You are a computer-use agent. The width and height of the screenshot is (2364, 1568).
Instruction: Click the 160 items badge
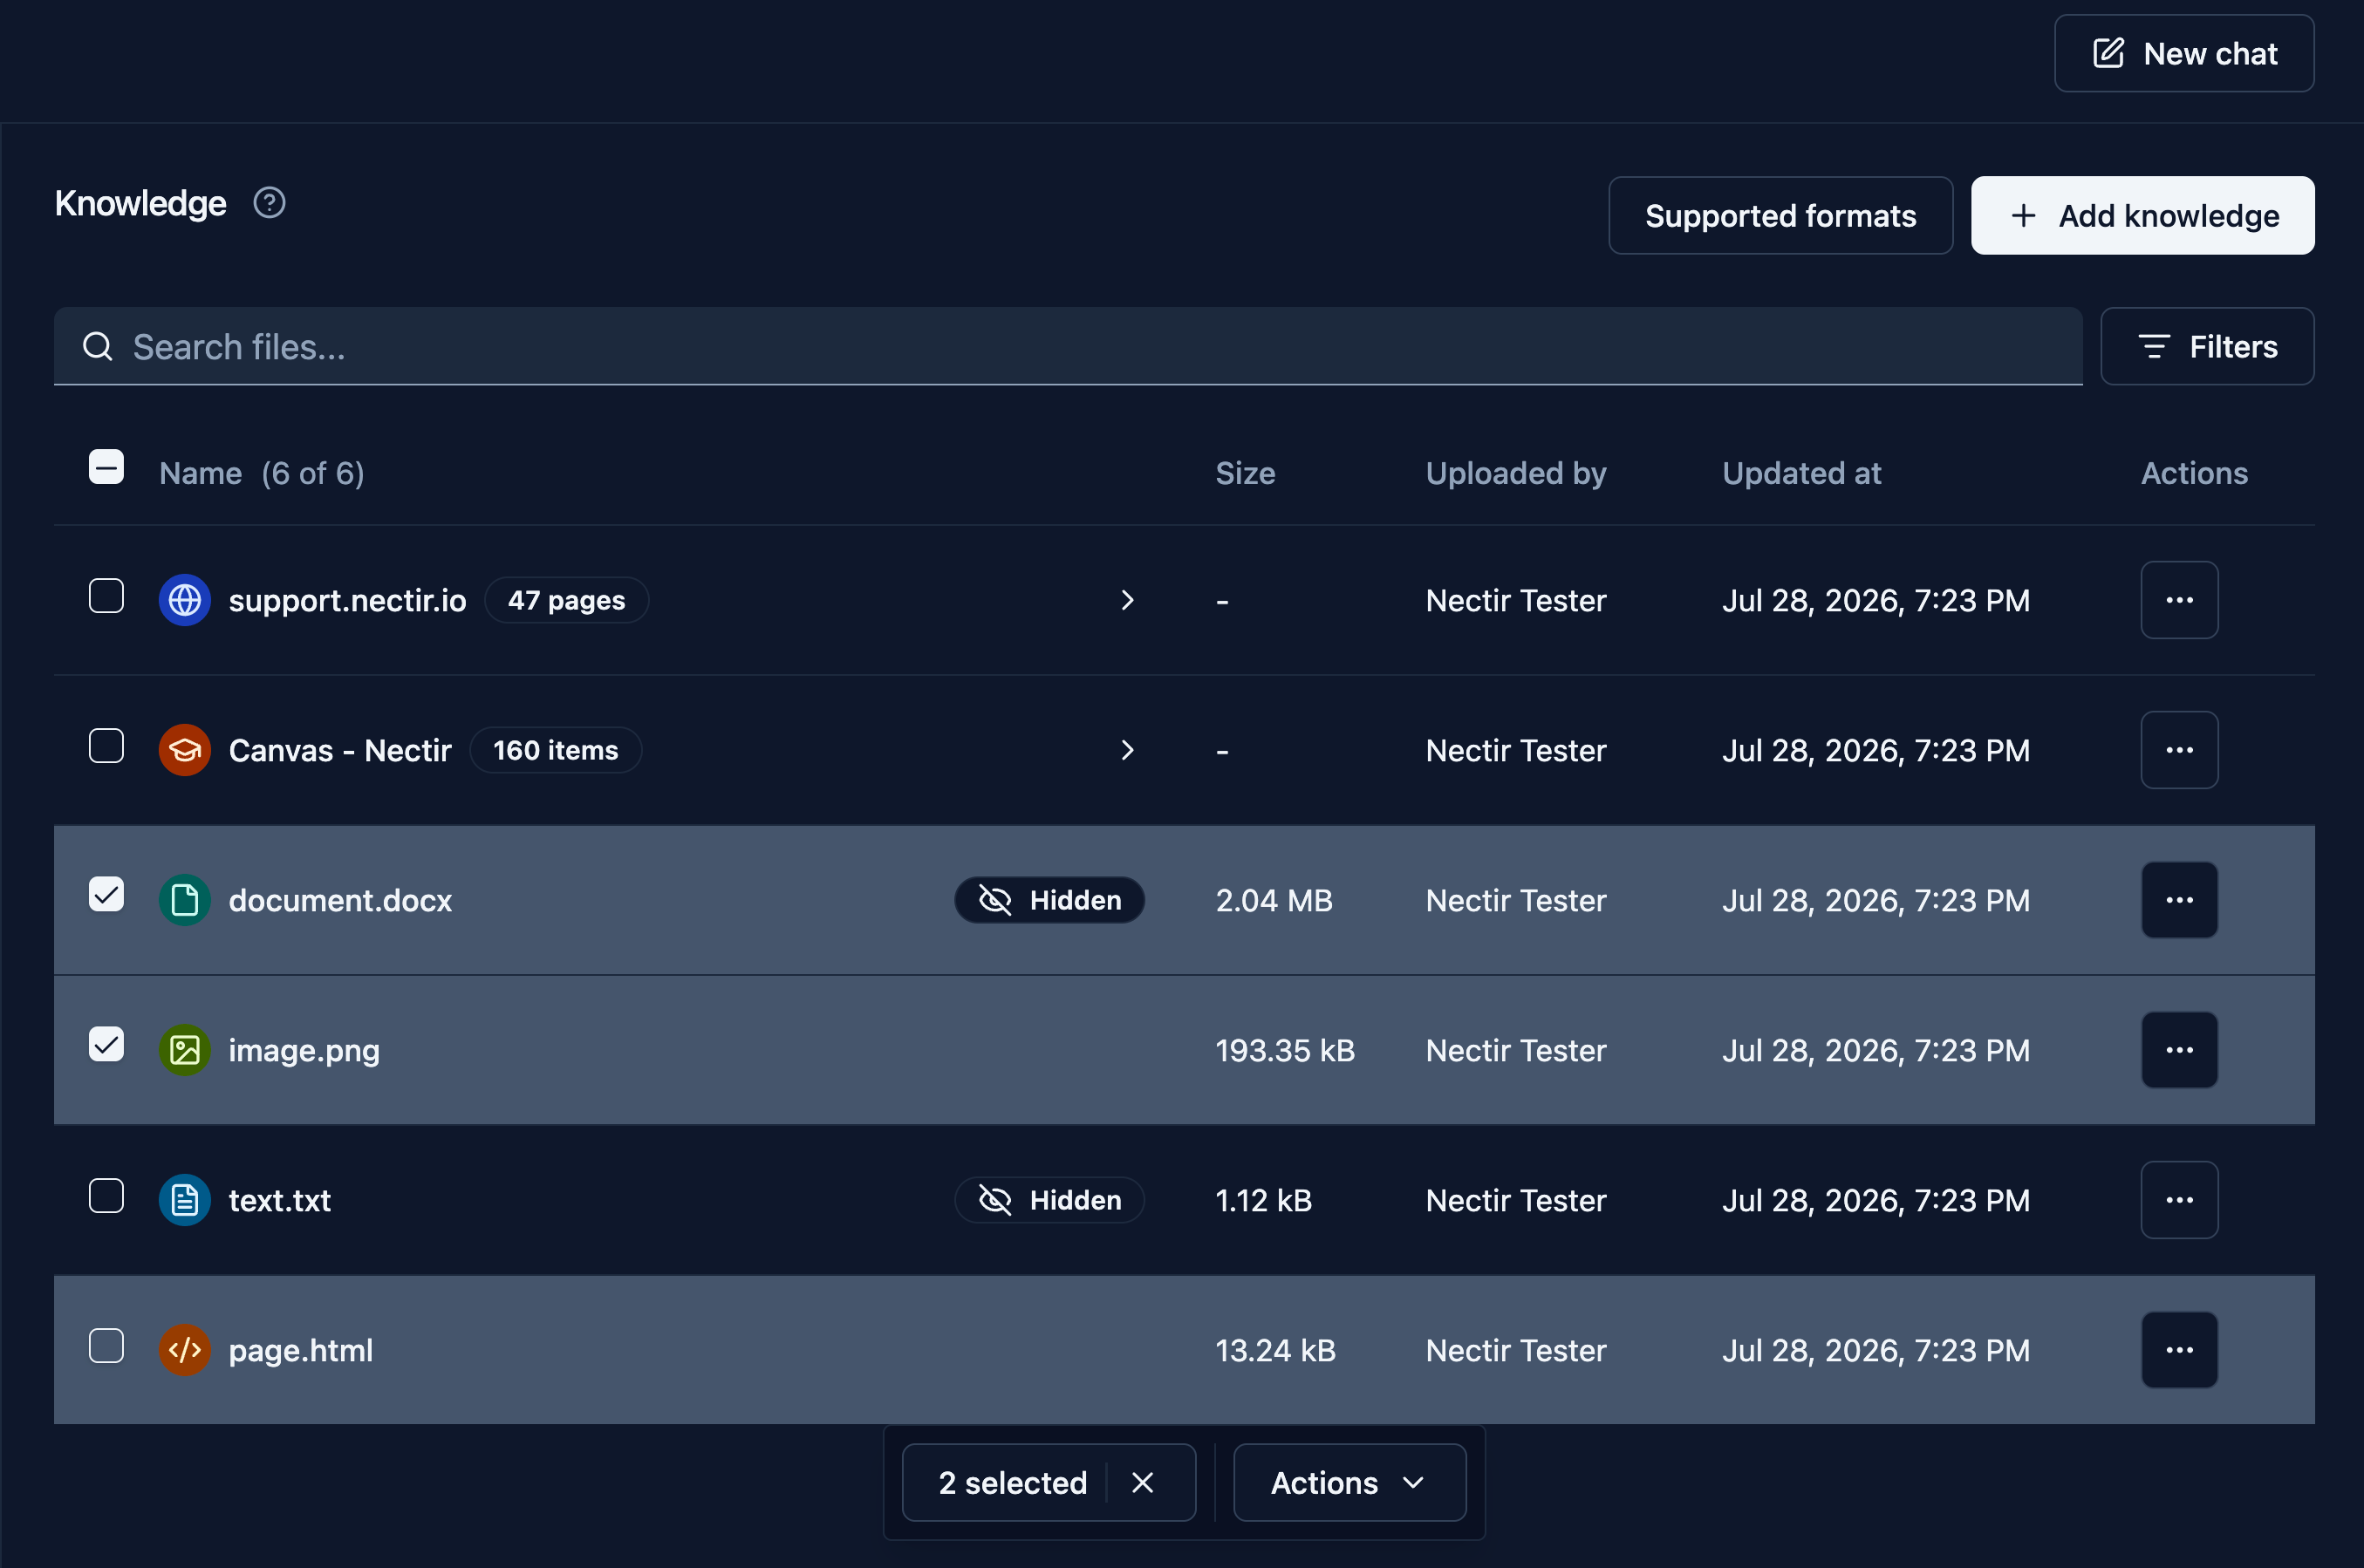[555, 750]
